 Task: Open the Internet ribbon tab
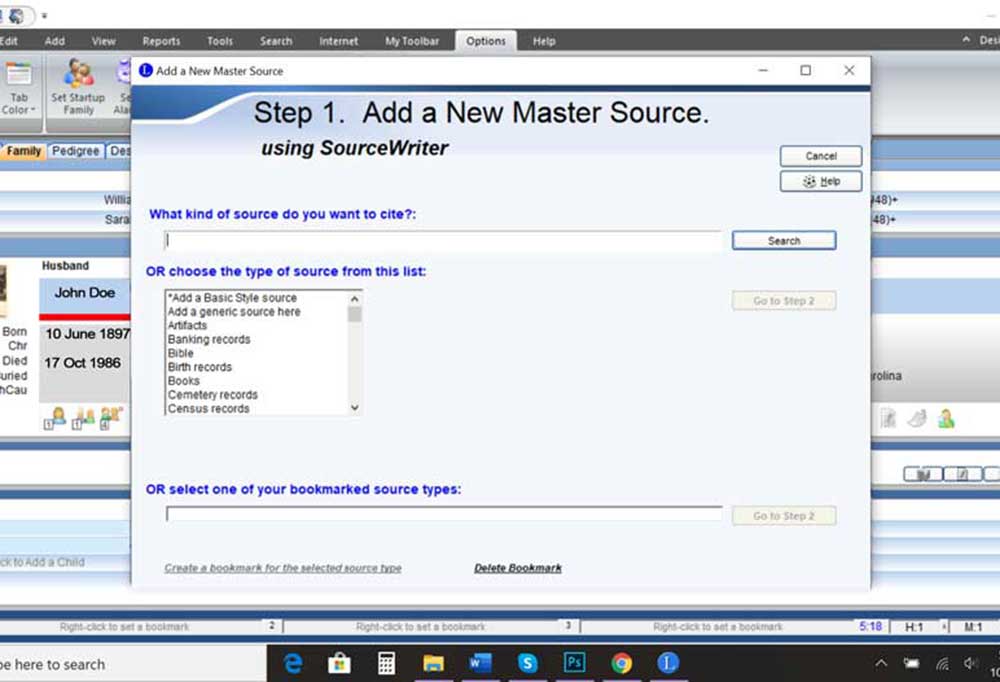[x=339, y=41]
